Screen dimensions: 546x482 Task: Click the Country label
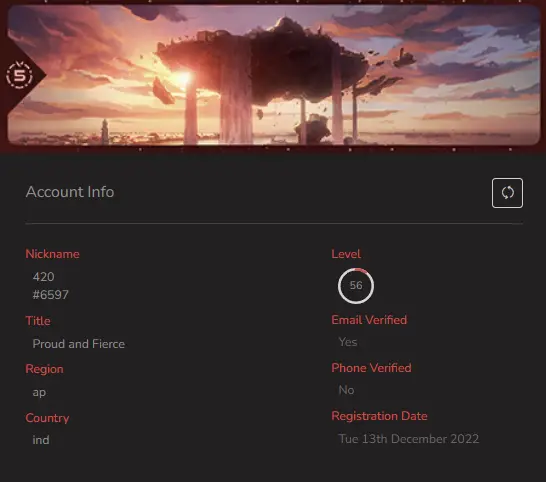point(47,418)
